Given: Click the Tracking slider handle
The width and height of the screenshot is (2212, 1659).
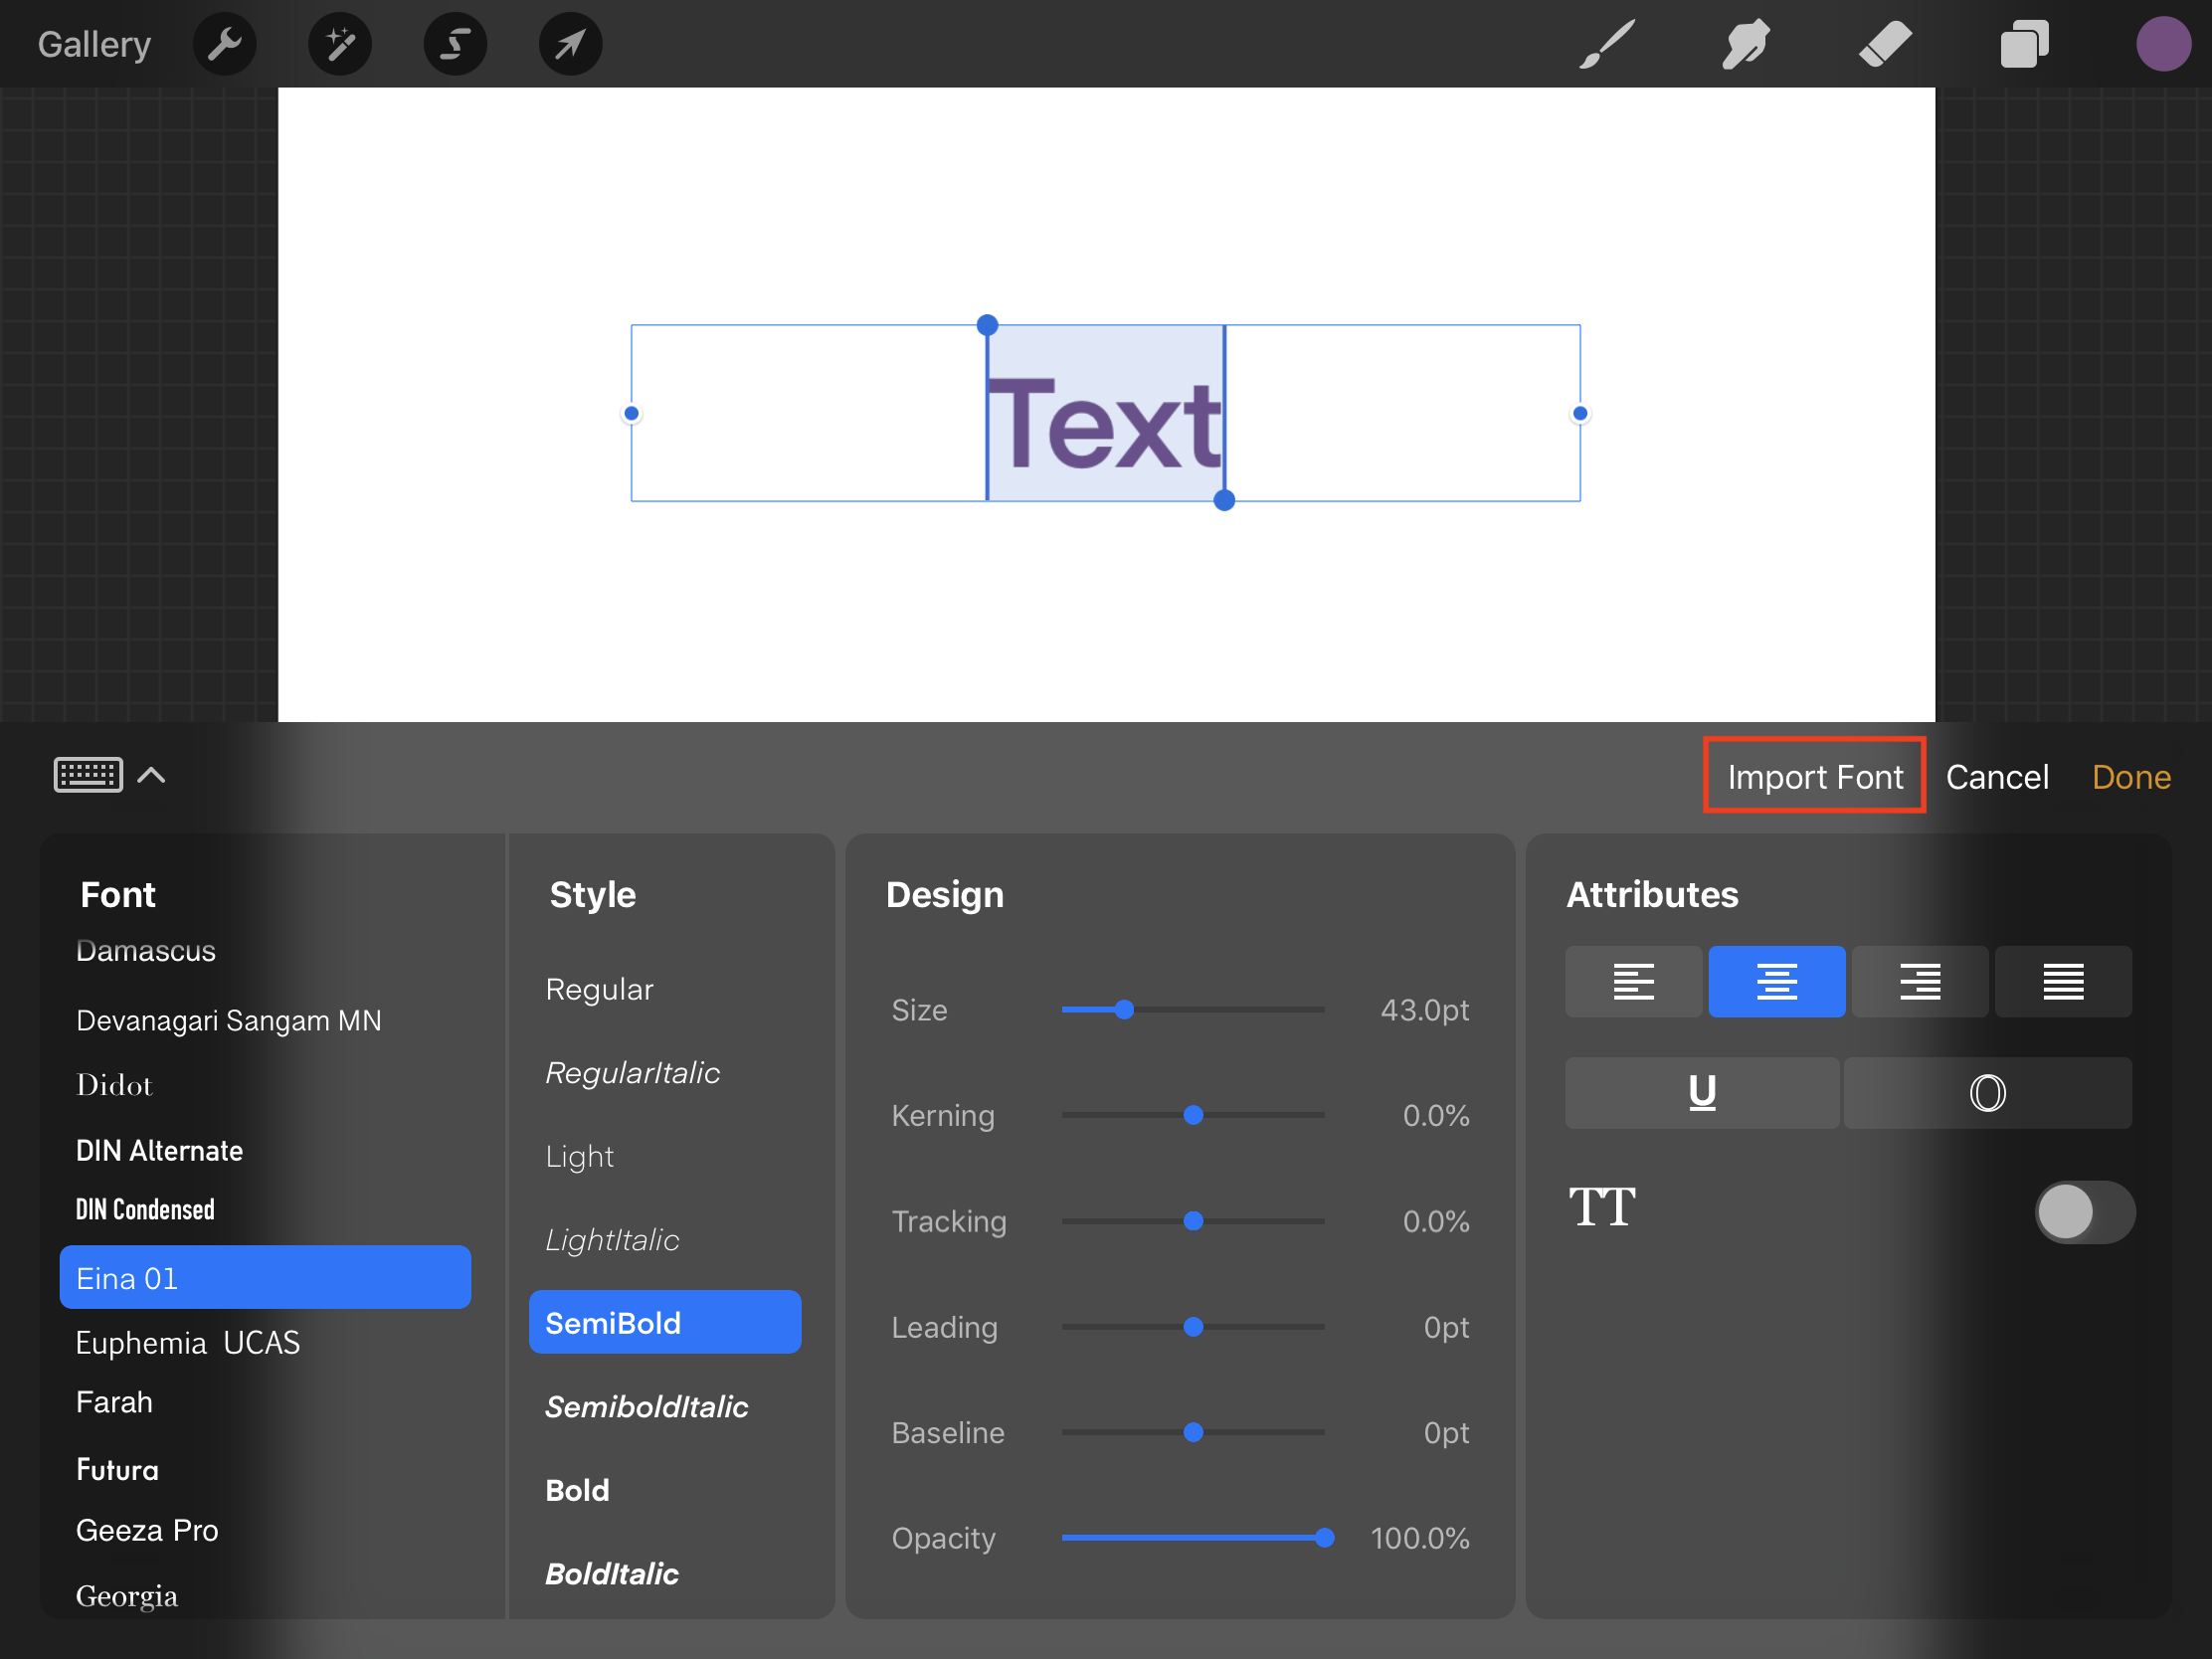Looking at the screenshot, I should pos(1193,1221).
